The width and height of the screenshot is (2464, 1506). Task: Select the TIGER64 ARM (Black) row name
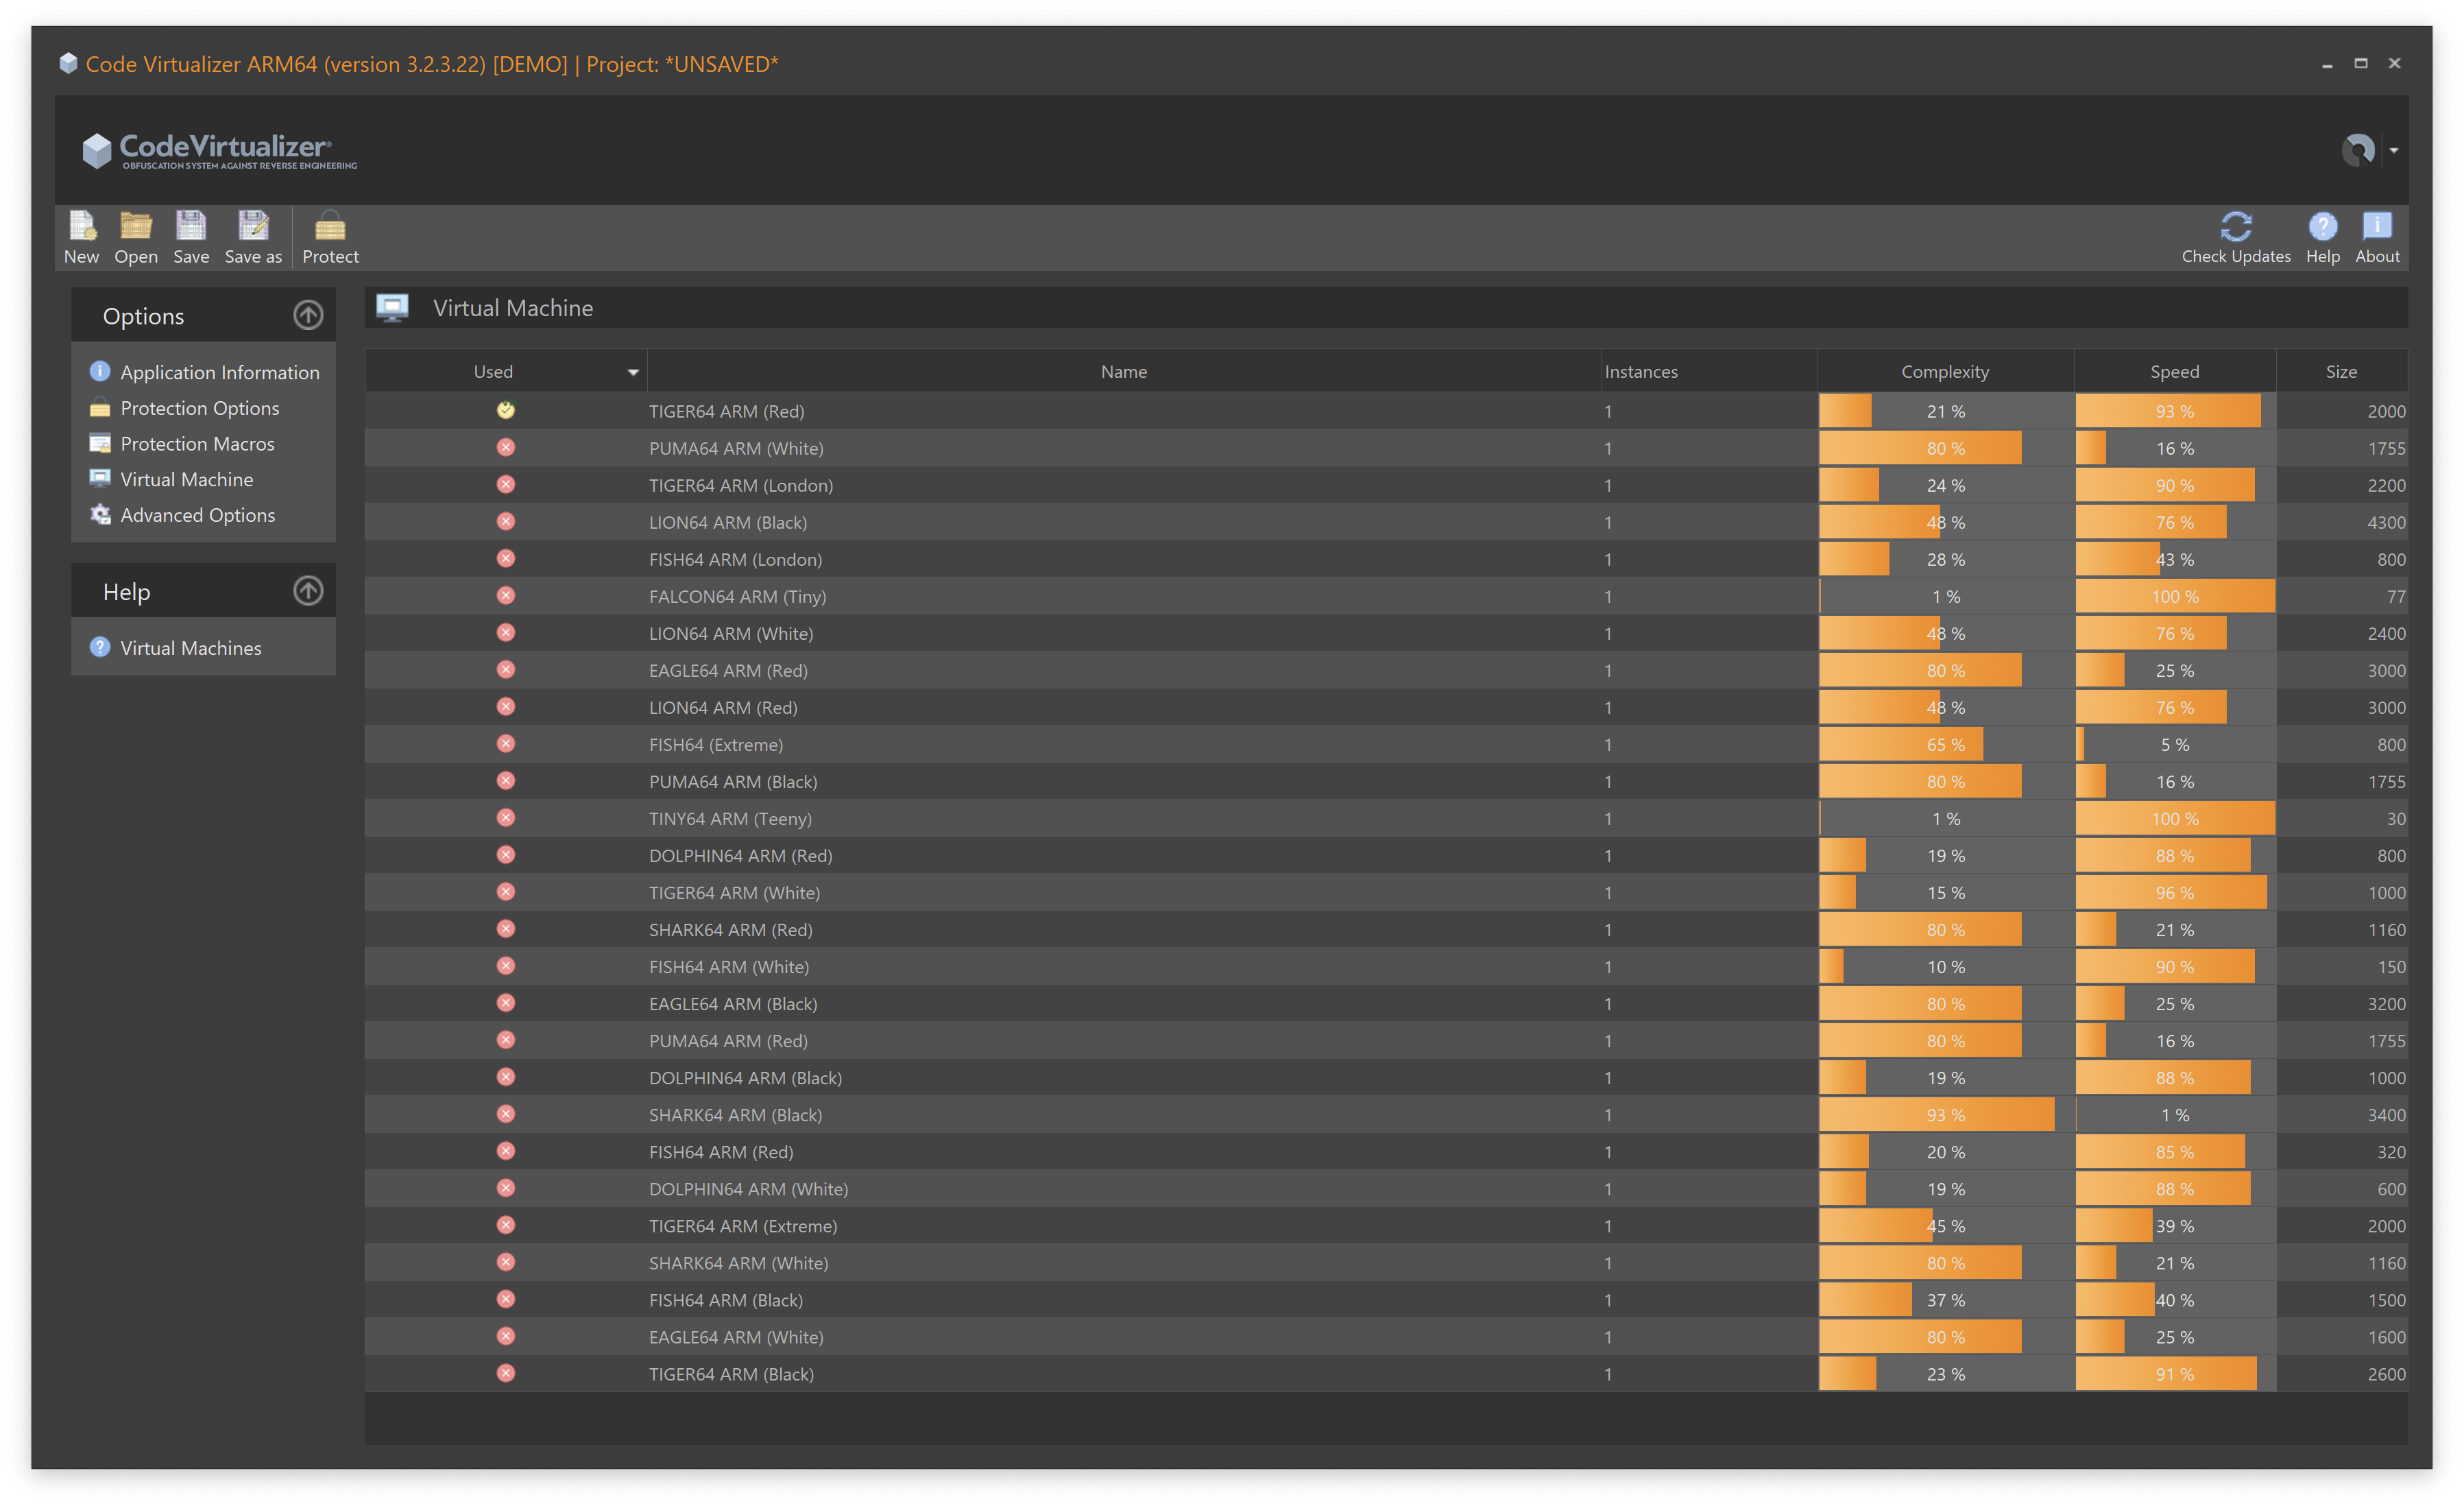(731, 1374)
